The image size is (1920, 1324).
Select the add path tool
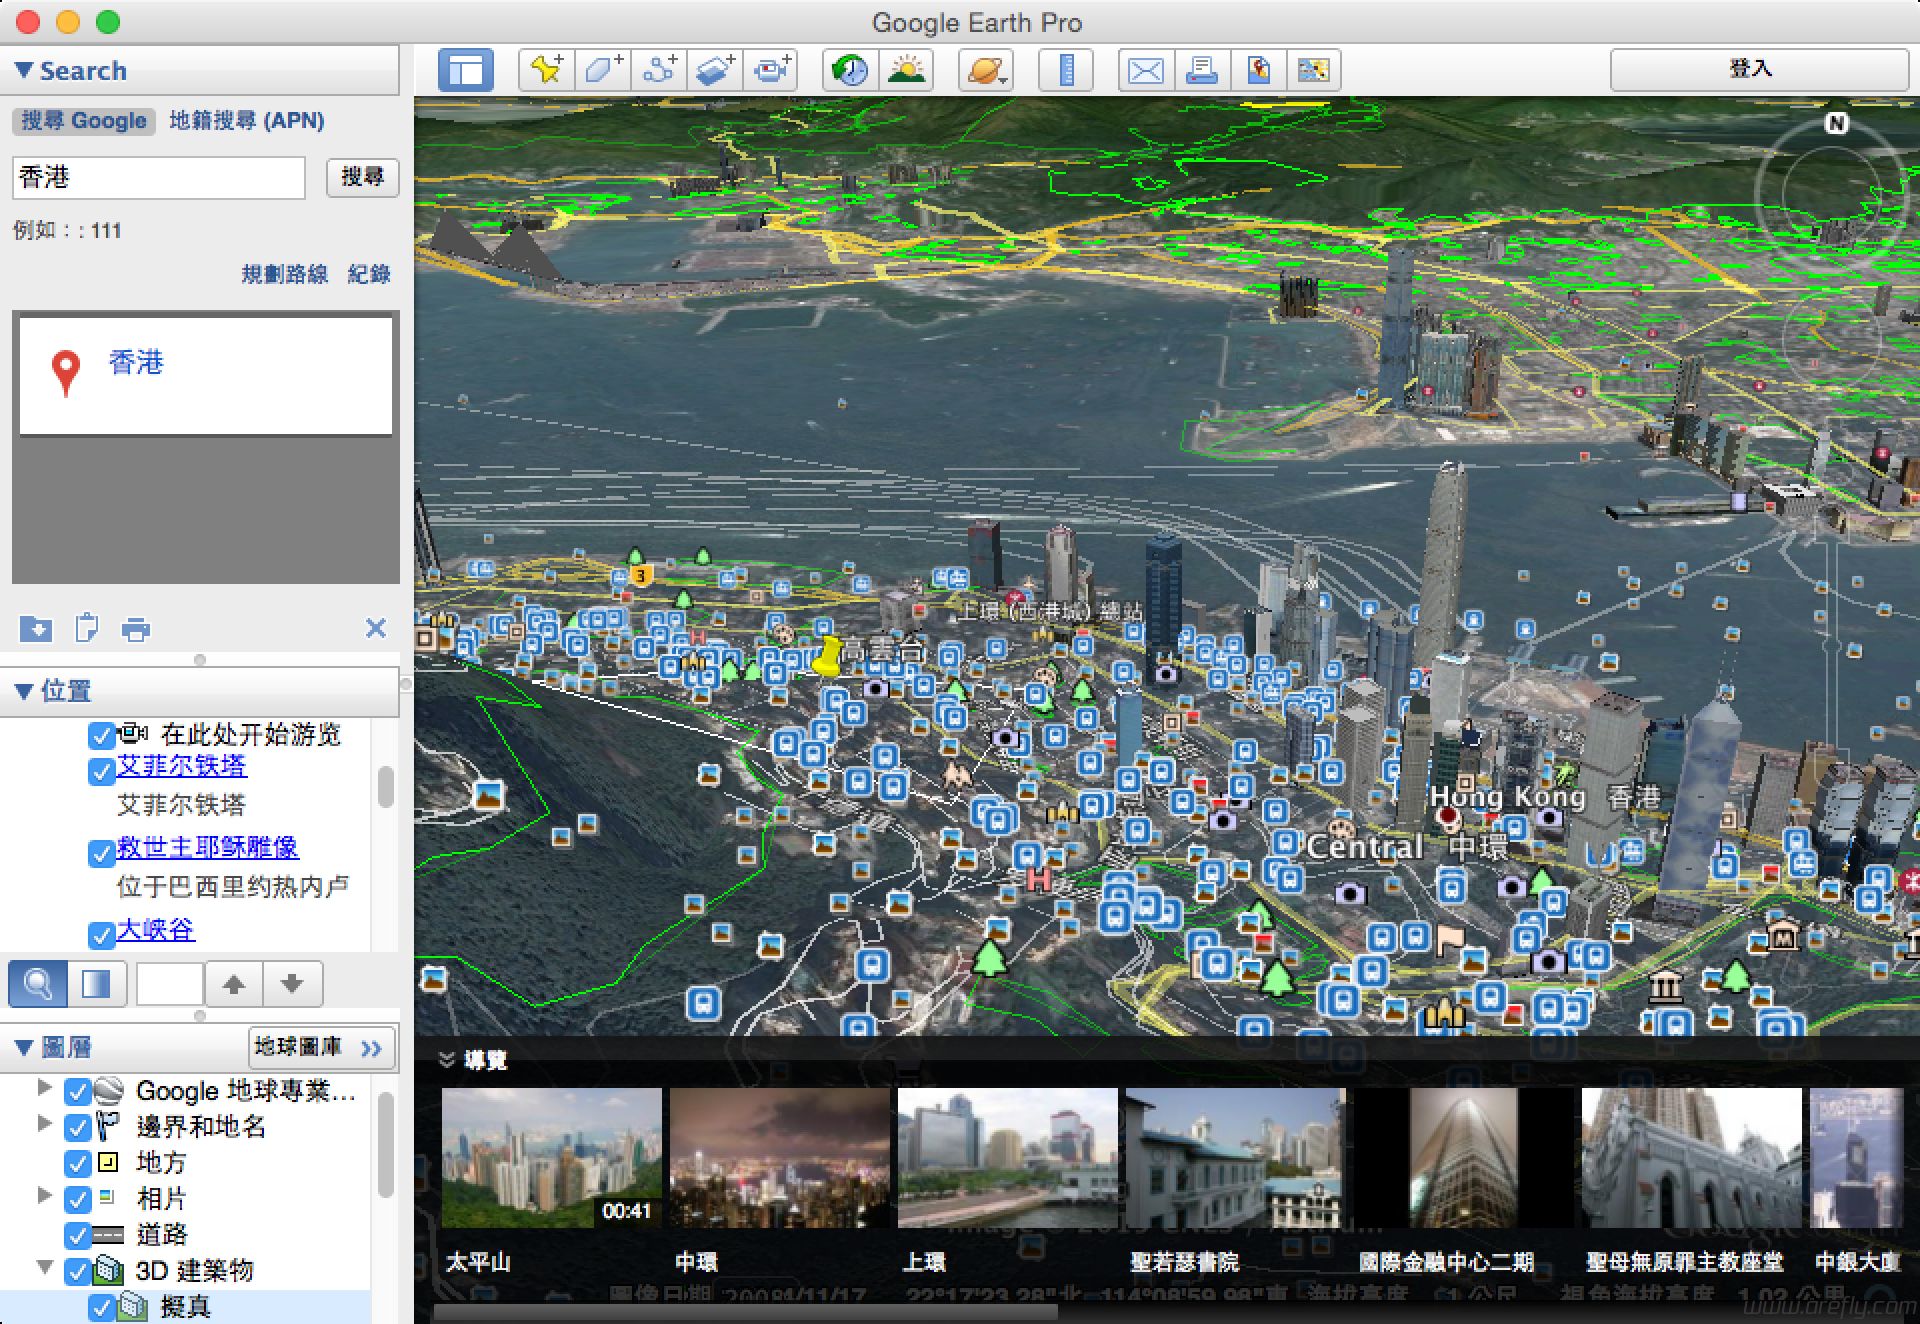click(x=659, y=70)
